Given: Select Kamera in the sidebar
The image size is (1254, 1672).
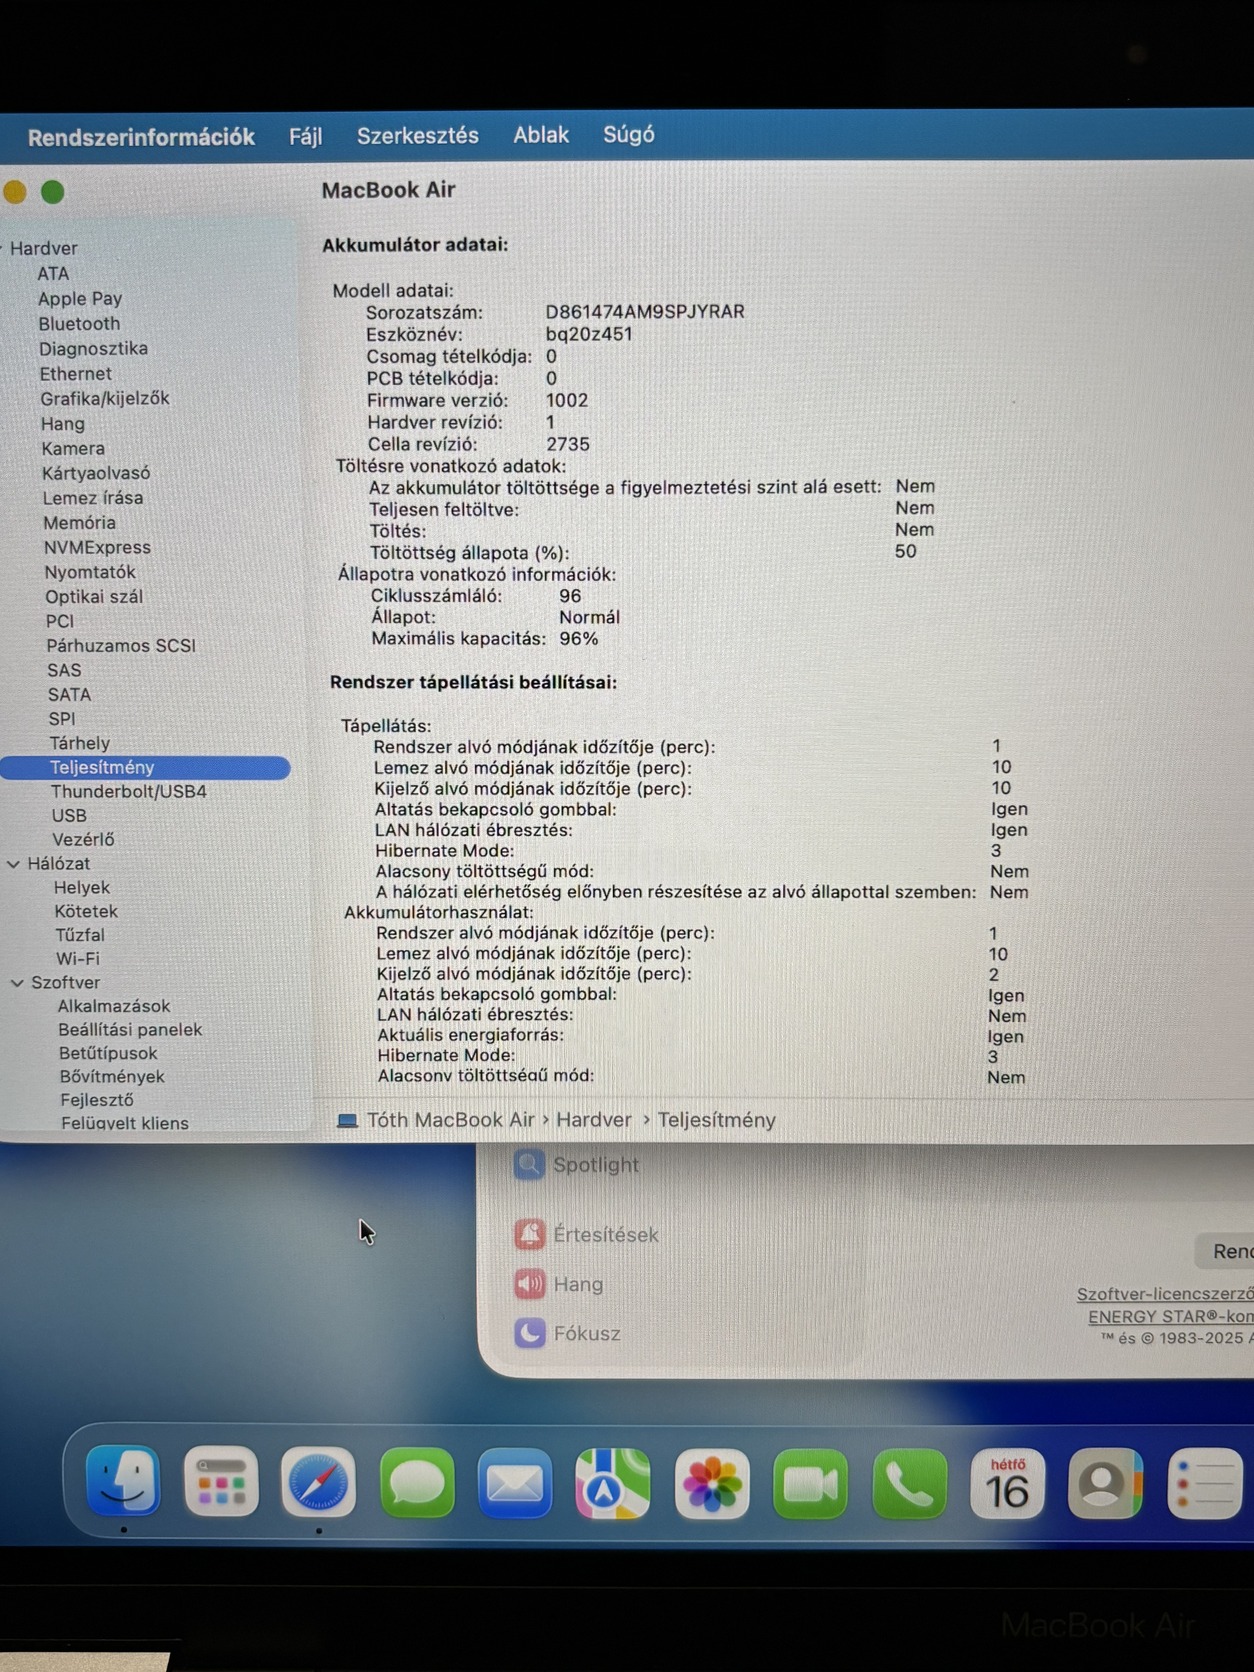Looking at the screenshot, I should click(72, 448).
